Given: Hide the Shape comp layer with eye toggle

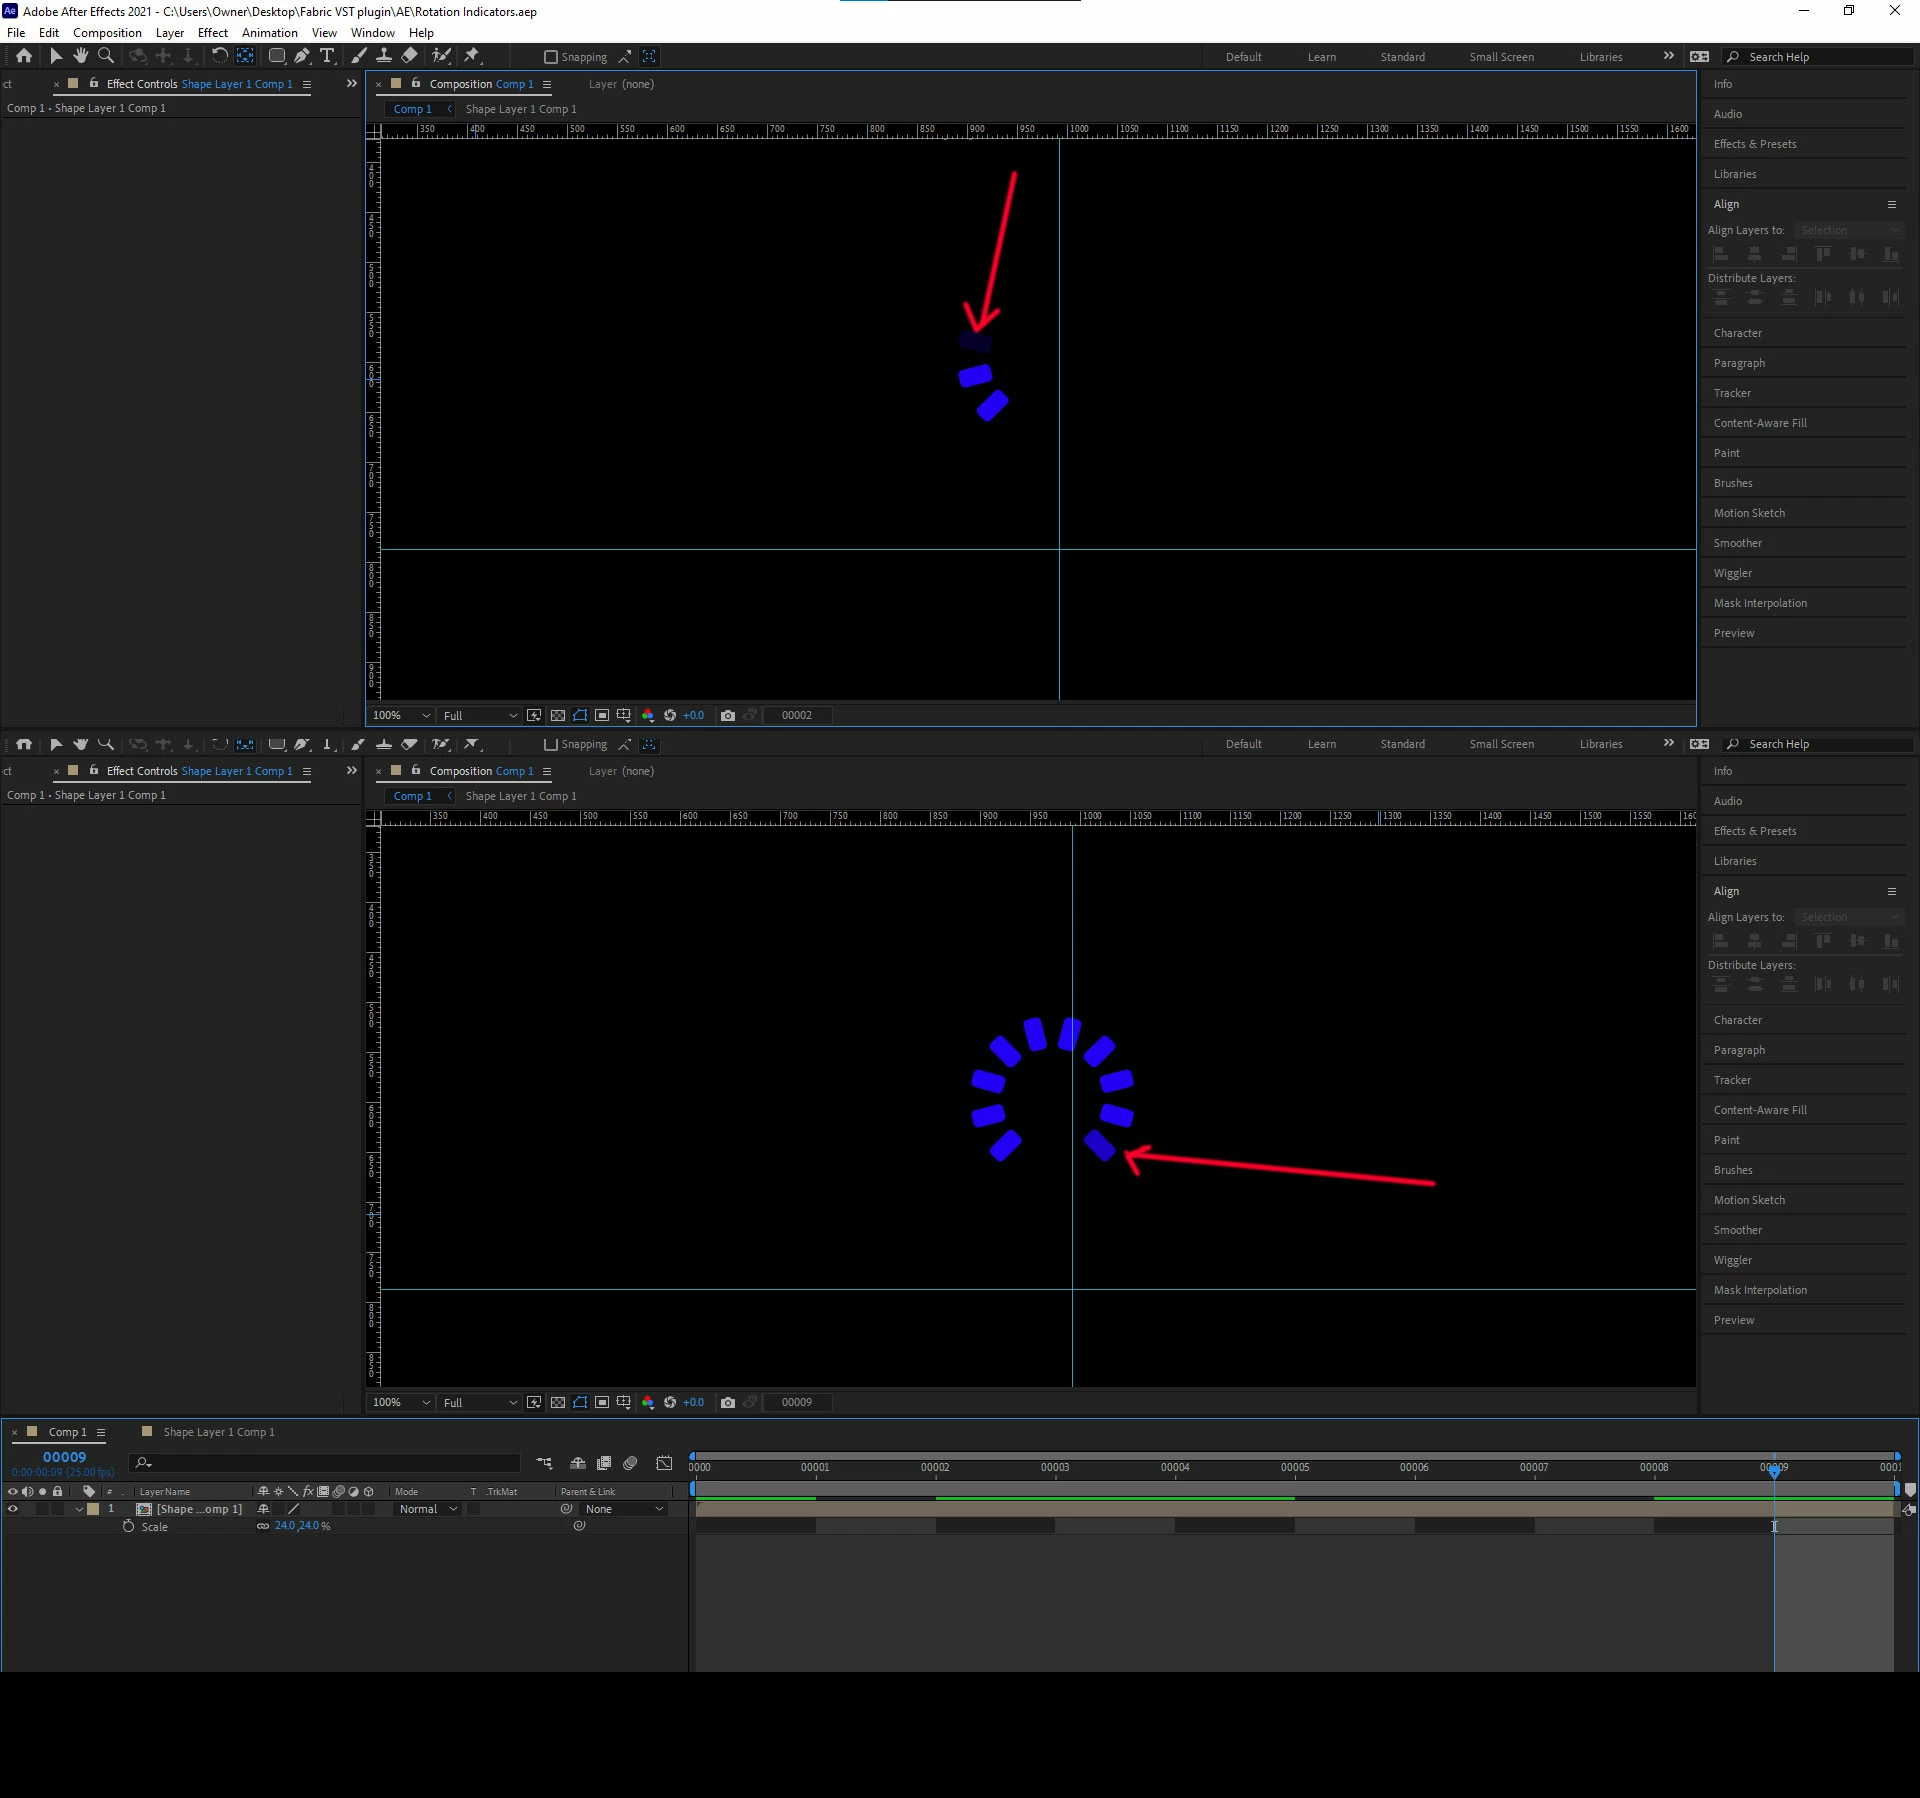Looking at the screenshot, I should (13, 1509).
